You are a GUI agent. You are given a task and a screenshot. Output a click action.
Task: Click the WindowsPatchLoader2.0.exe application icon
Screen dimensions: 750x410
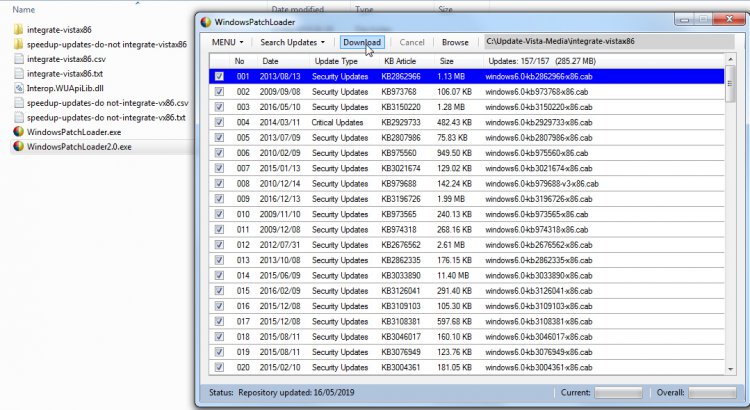(x=19, y=146)
